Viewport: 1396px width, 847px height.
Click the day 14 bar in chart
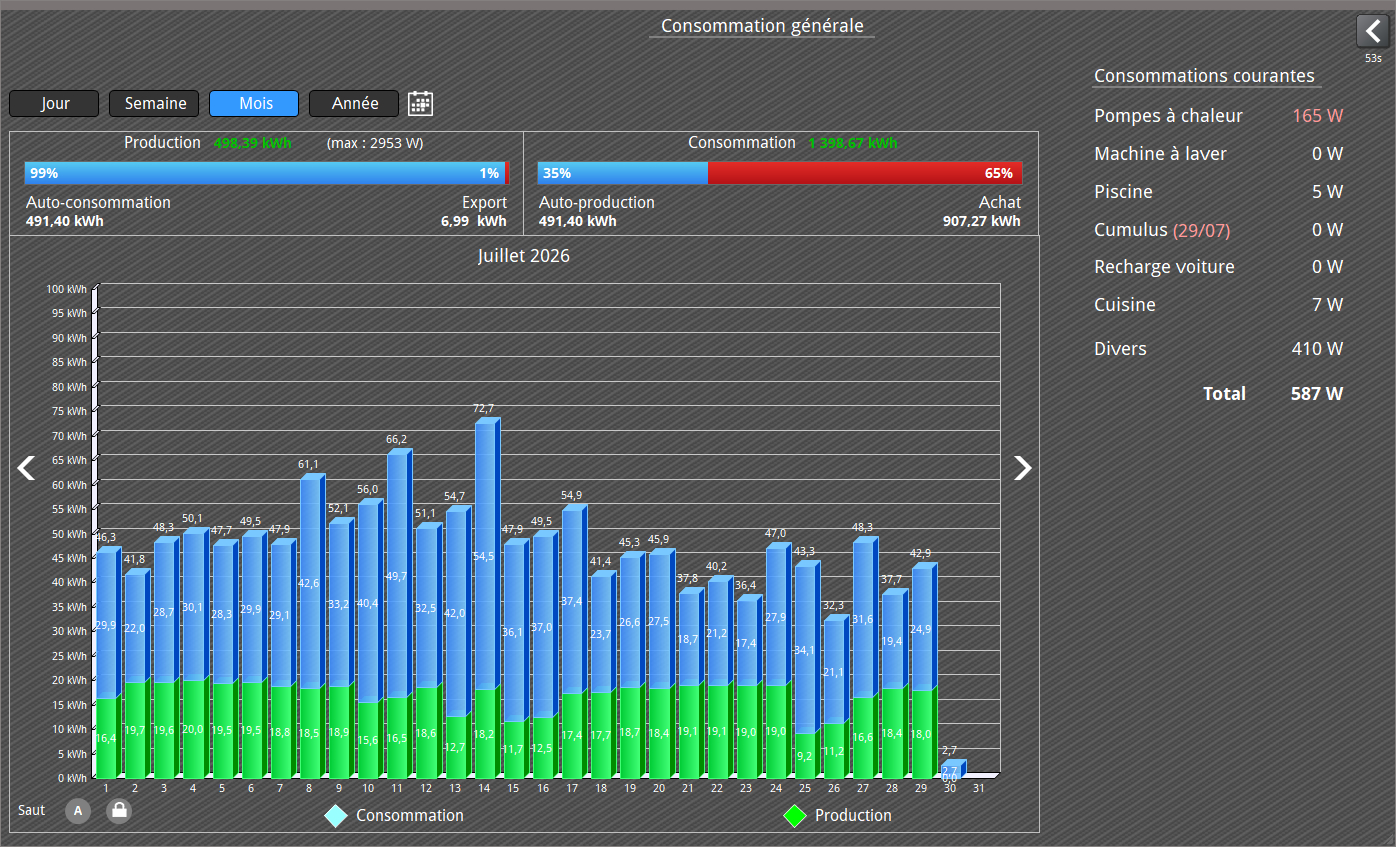(487, 598)
